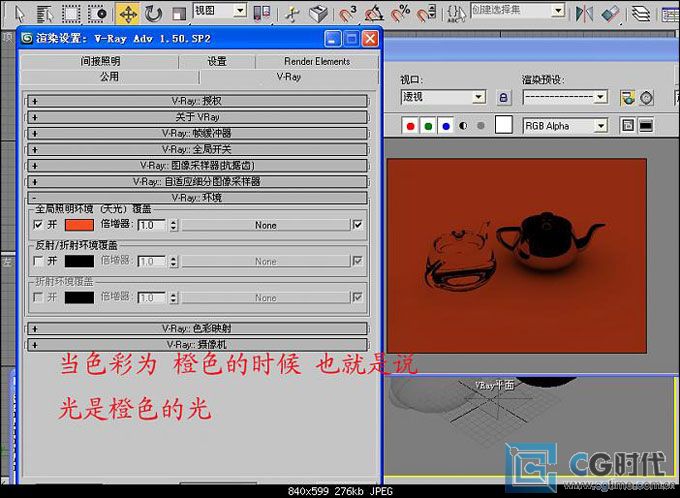Screen dimensions: 680x498
Task: Click environment and effects icon in render window
Action: [646, 98]
